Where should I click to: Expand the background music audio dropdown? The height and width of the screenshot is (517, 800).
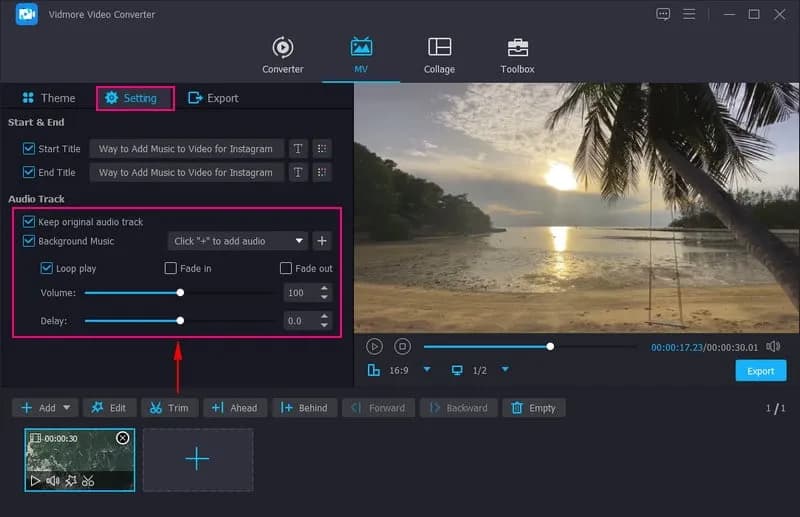(300, 241)
